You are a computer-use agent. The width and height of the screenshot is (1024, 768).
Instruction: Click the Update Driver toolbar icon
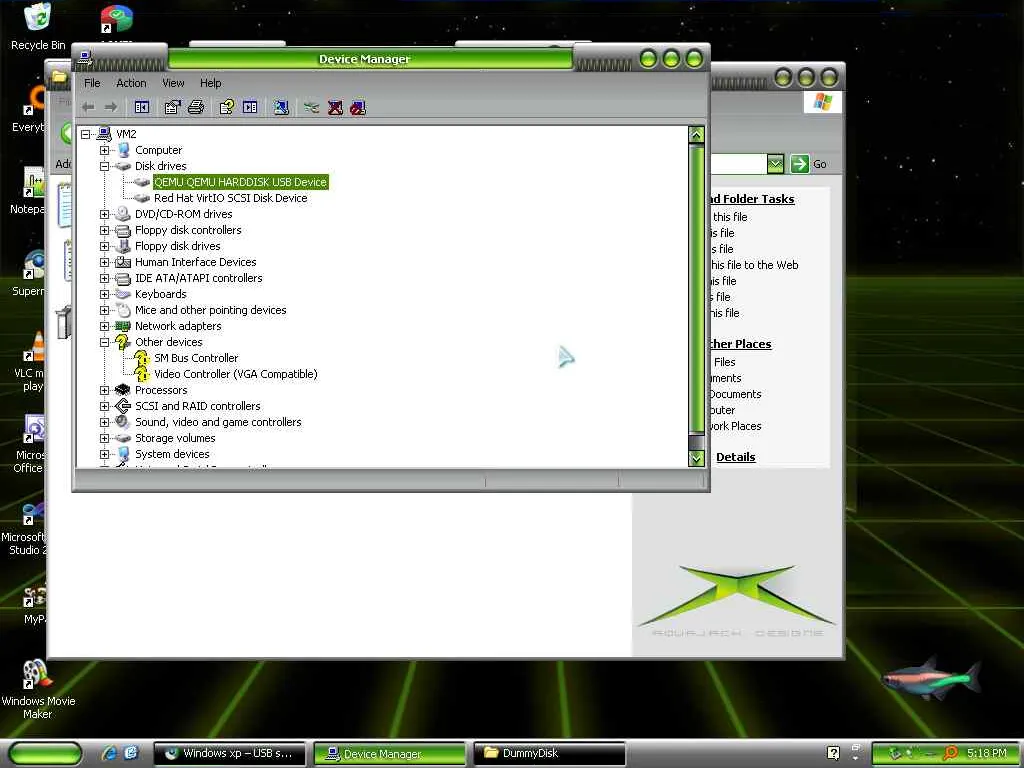312,107
